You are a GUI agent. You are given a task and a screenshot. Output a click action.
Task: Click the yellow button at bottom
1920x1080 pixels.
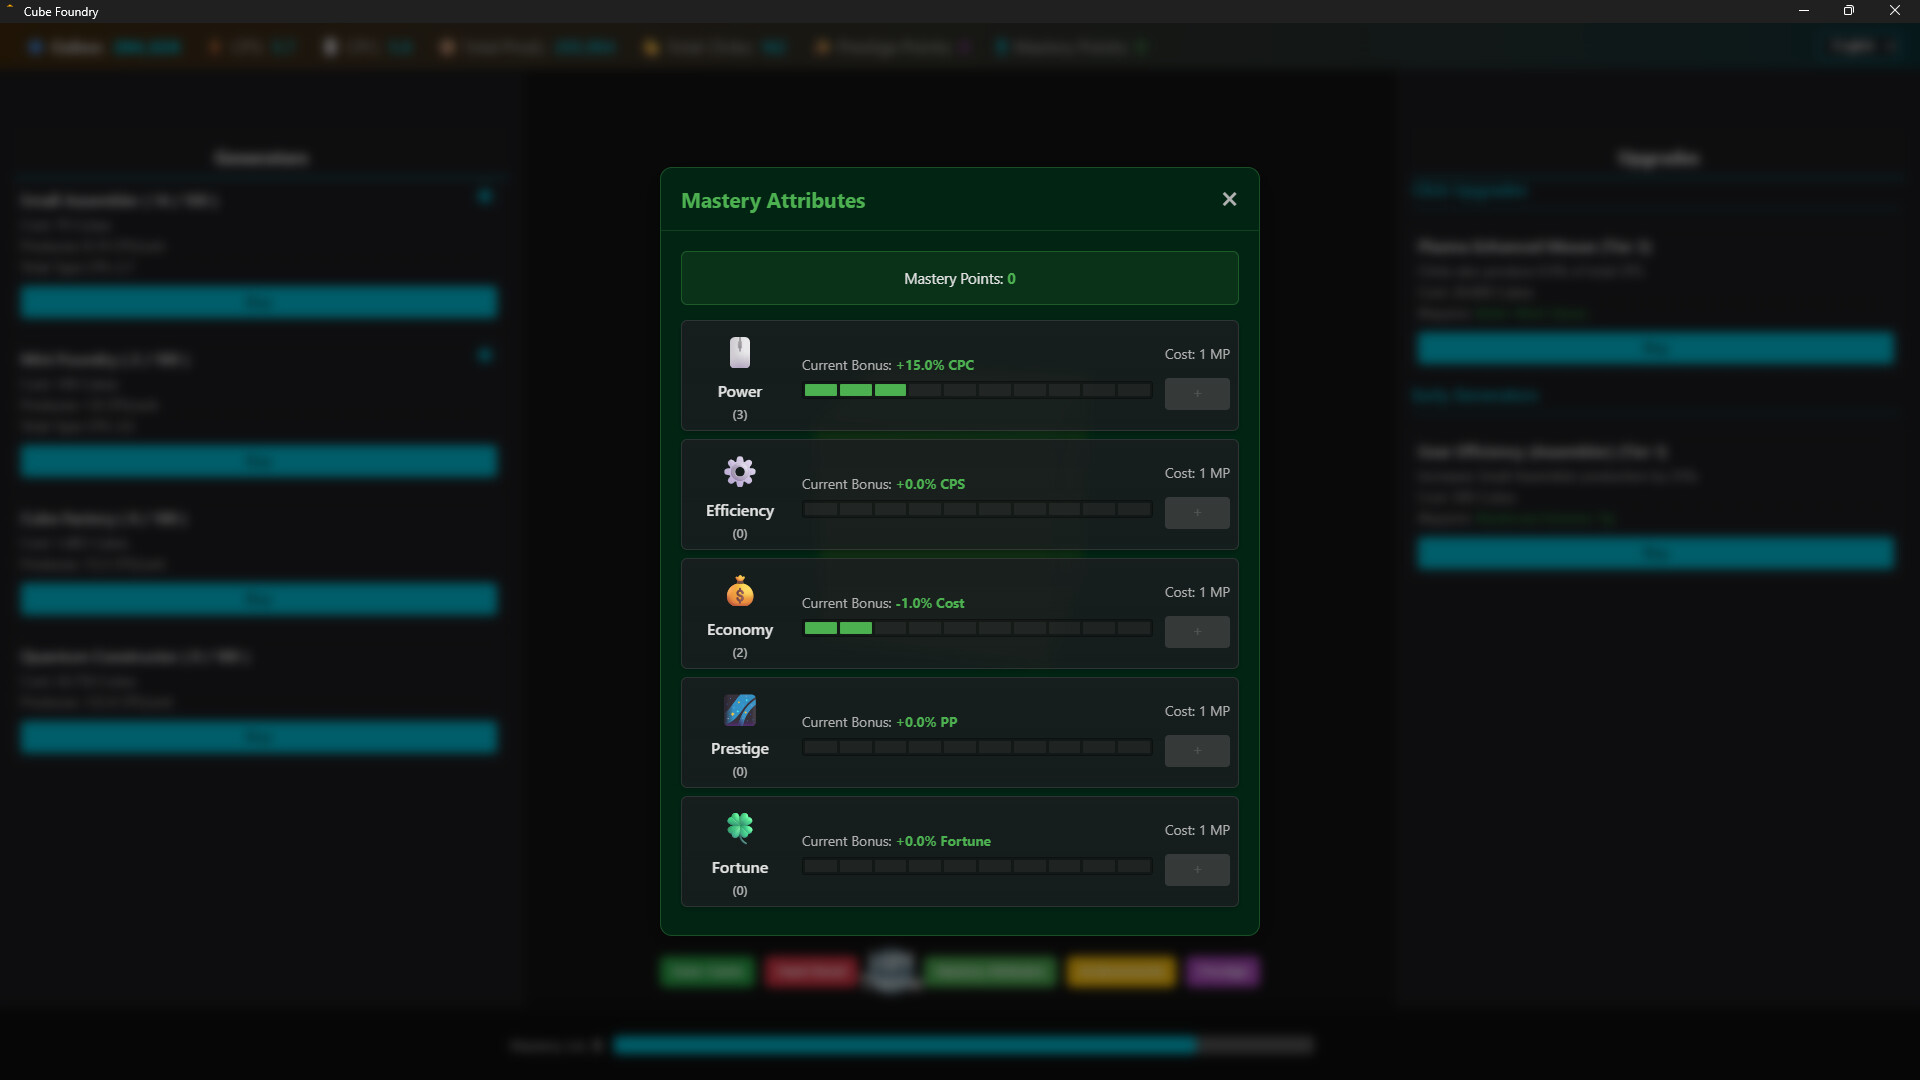pyautogui.click(x=1120, y=971)
